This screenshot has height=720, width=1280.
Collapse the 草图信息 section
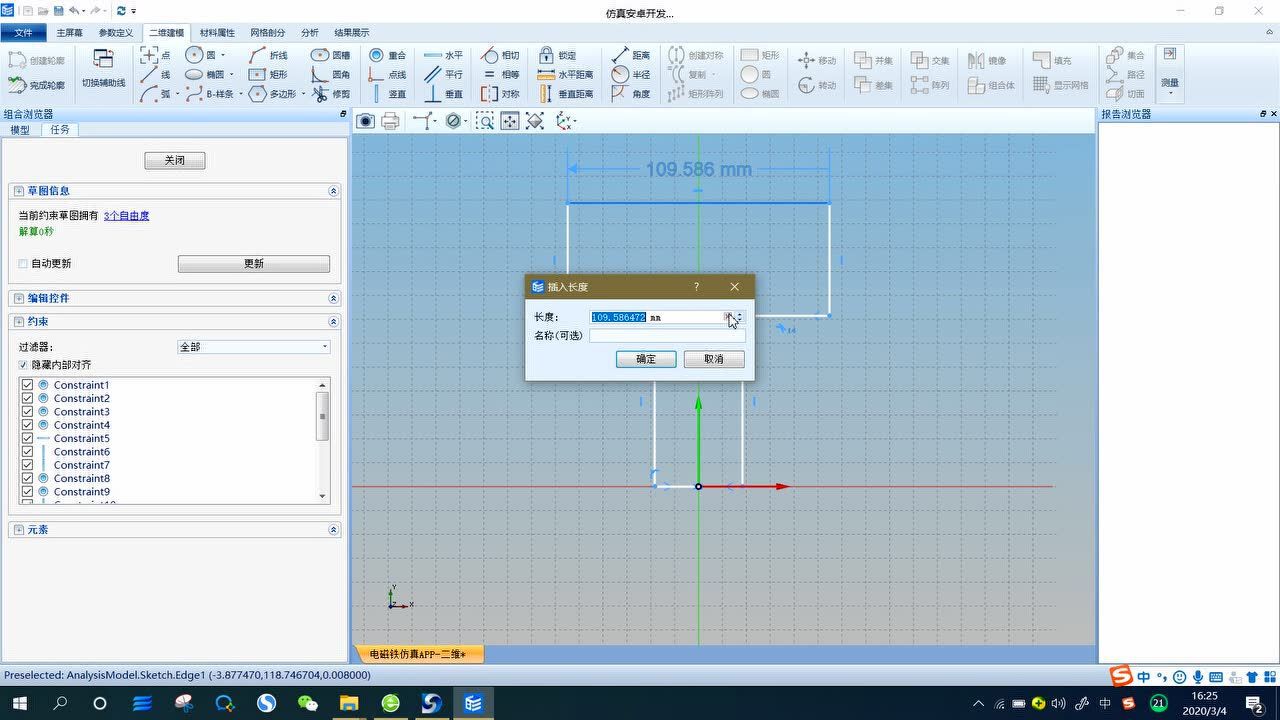click(x=333, y=191)
